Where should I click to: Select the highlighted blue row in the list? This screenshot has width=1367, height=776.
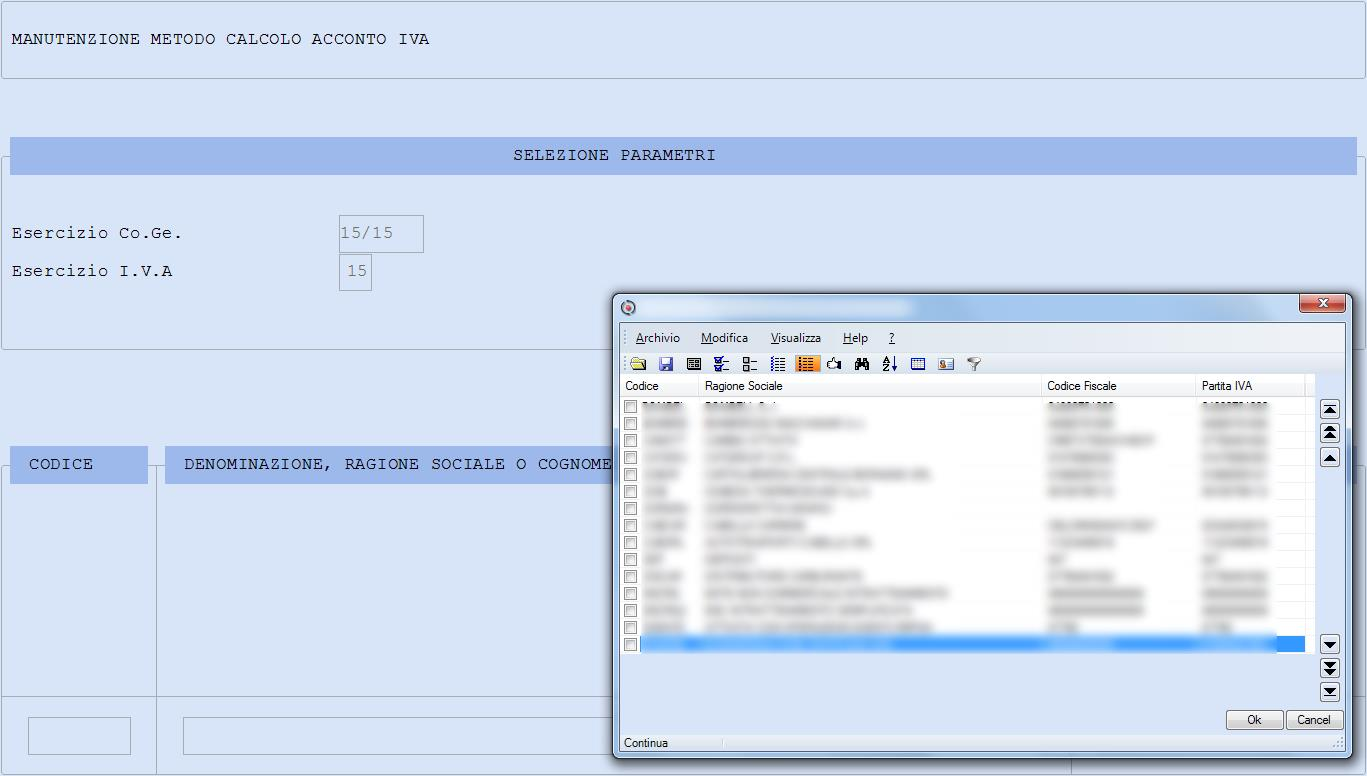coord(972,645)
